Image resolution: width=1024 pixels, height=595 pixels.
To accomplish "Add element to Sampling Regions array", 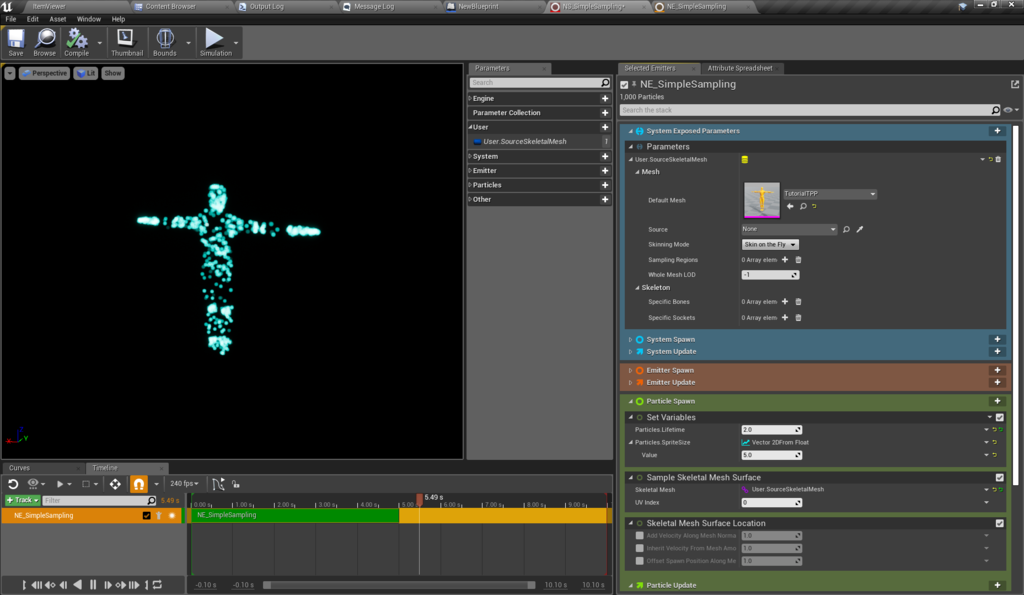I will point(785,260).
